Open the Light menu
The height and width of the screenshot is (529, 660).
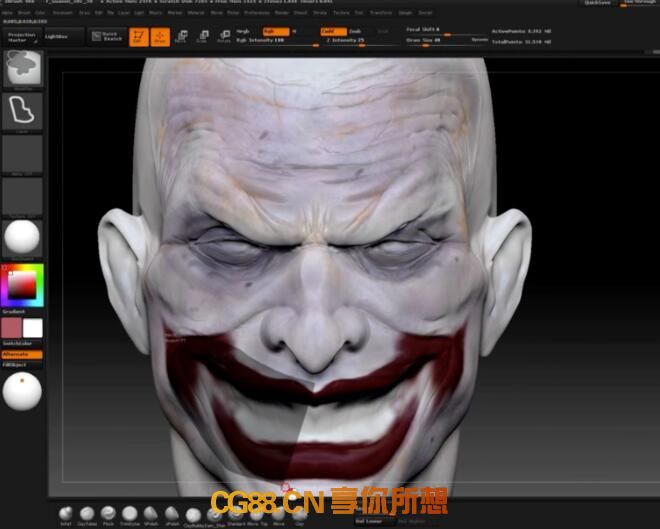(139, 13)
